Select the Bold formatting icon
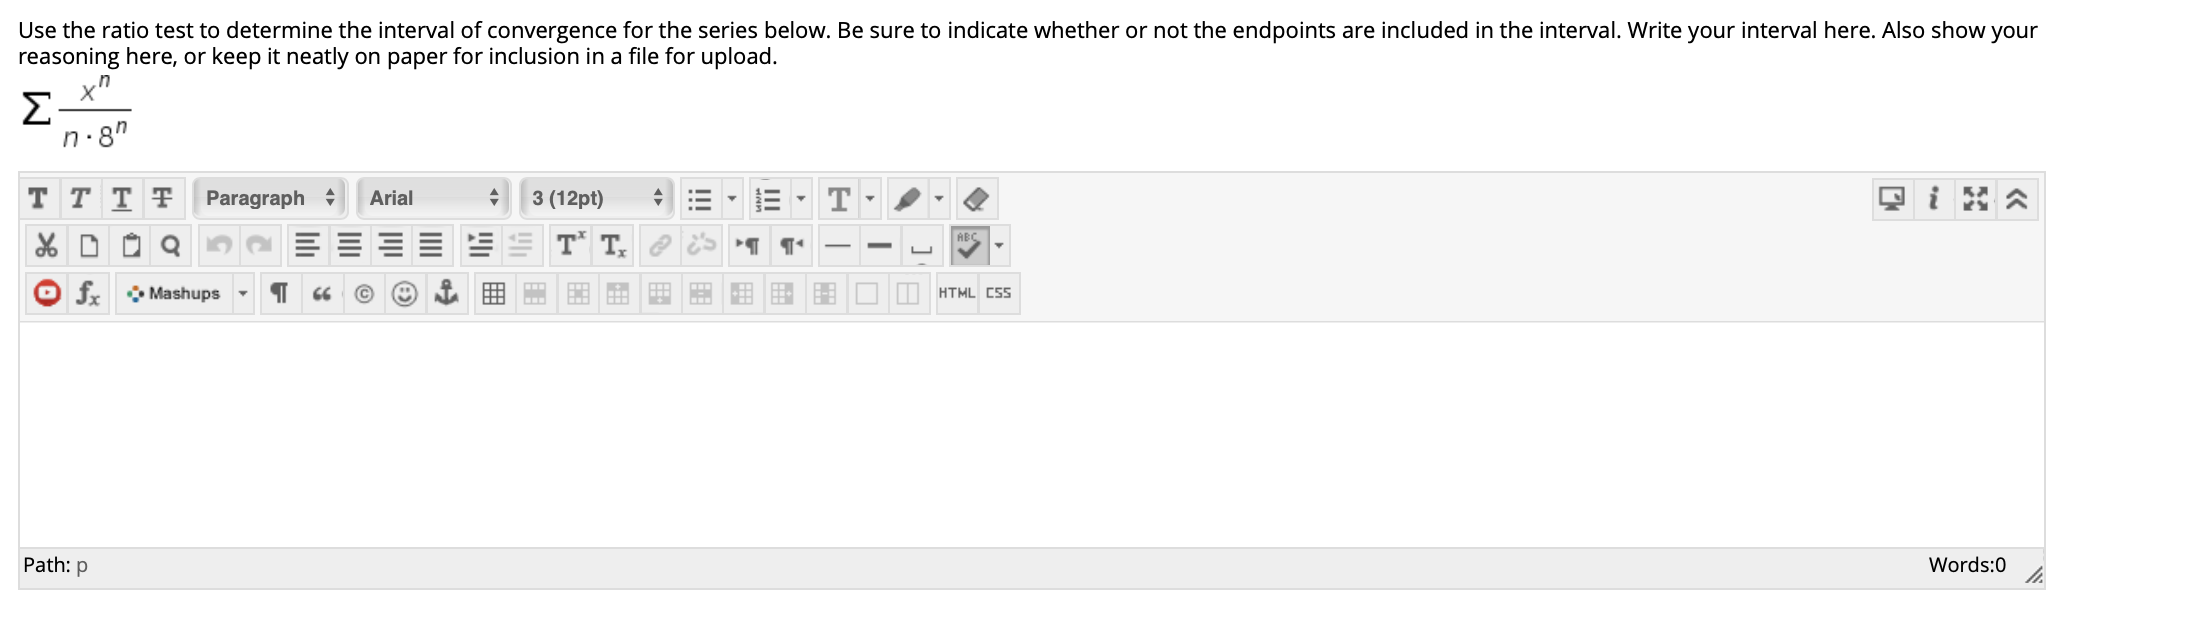 pos(38,198)
